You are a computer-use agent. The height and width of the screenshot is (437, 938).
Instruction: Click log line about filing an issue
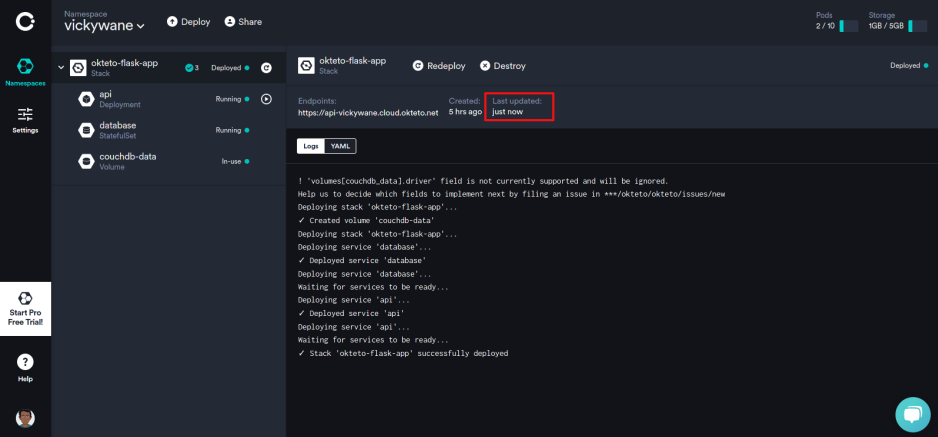click(511, 194)
